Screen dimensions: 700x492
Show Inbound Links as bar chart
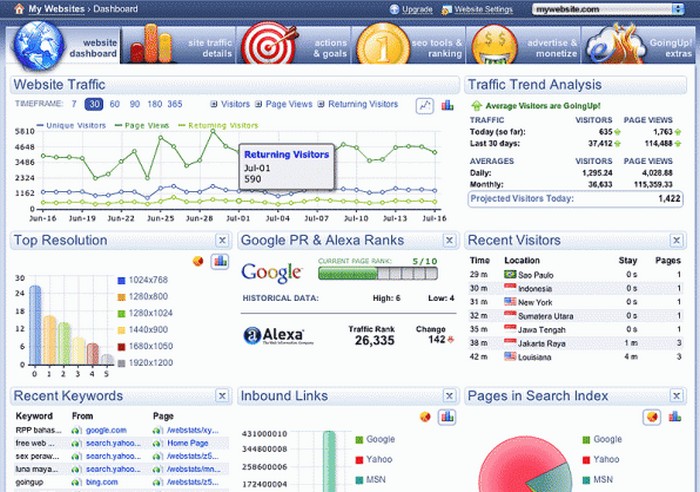447,417
